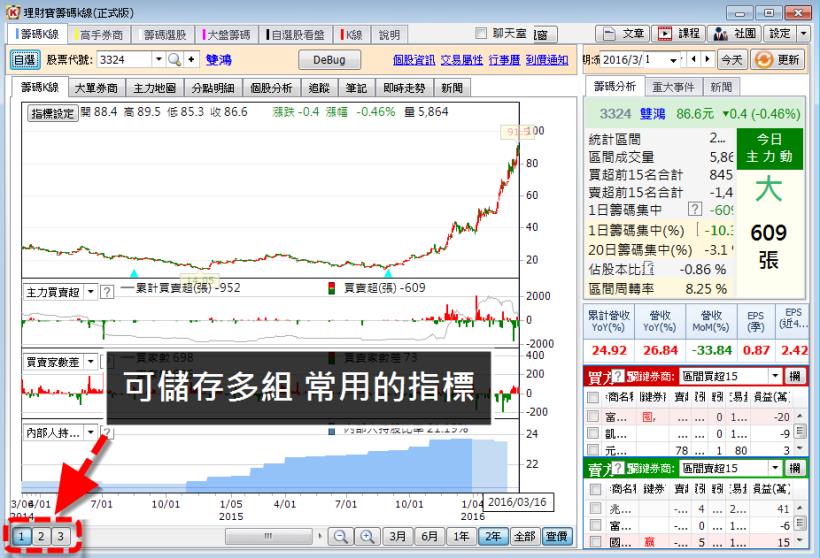The height and width of the screenshot is (558, 820).
Task: Open the 社團 community button
Action: (735, 34)
